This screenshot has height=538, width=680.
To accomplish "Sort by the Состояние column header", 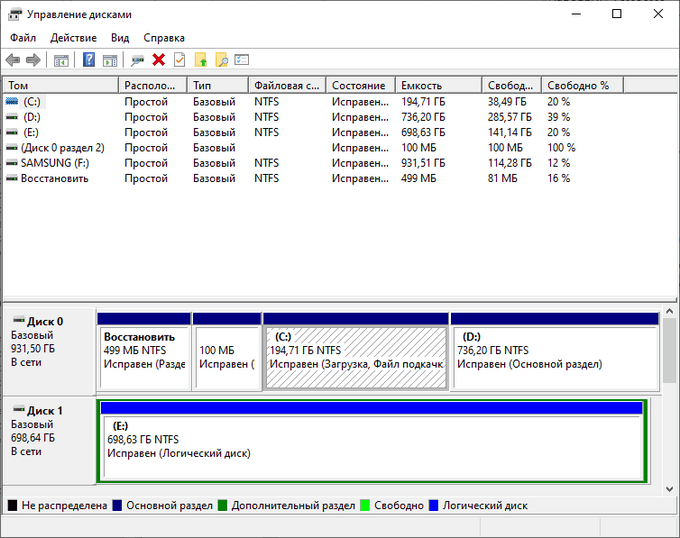I will tap(361, 85).
